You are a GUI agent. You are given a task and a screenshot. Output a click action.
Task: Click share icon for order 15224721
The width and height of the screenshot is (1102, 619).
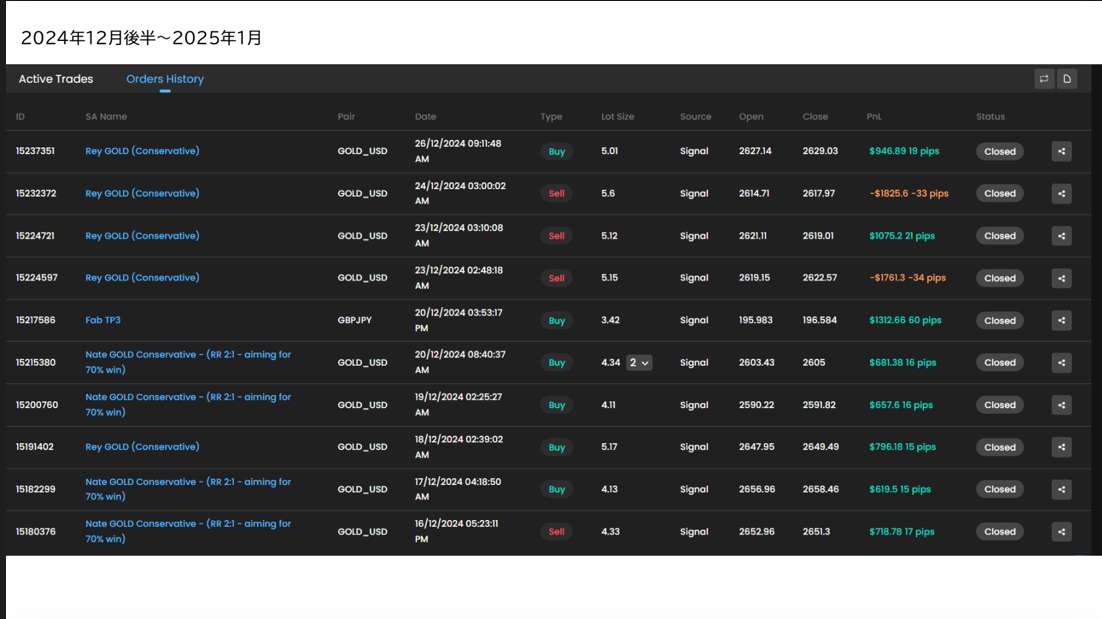pos(1061,236)
